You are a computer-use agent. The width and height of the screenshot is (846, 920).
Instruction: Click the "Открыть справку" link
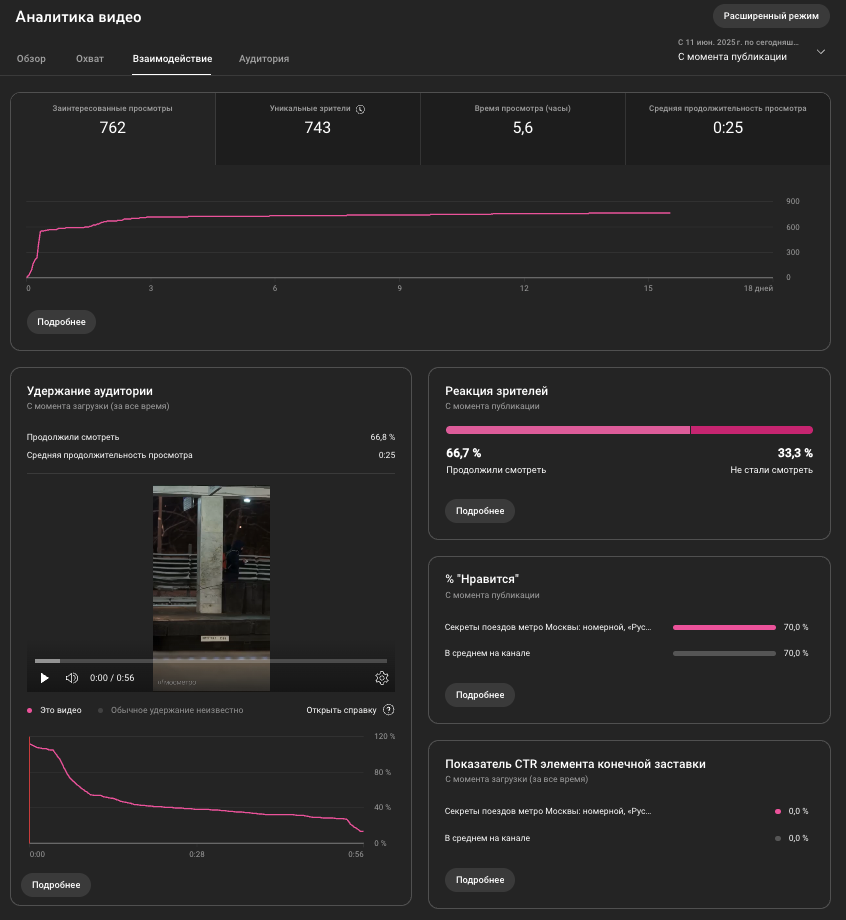[x=341, y=710]
